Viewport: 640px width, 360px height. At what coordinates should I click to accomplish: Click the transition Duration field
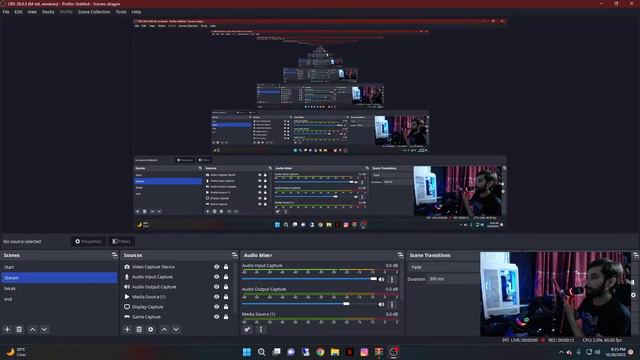[453, 279]
